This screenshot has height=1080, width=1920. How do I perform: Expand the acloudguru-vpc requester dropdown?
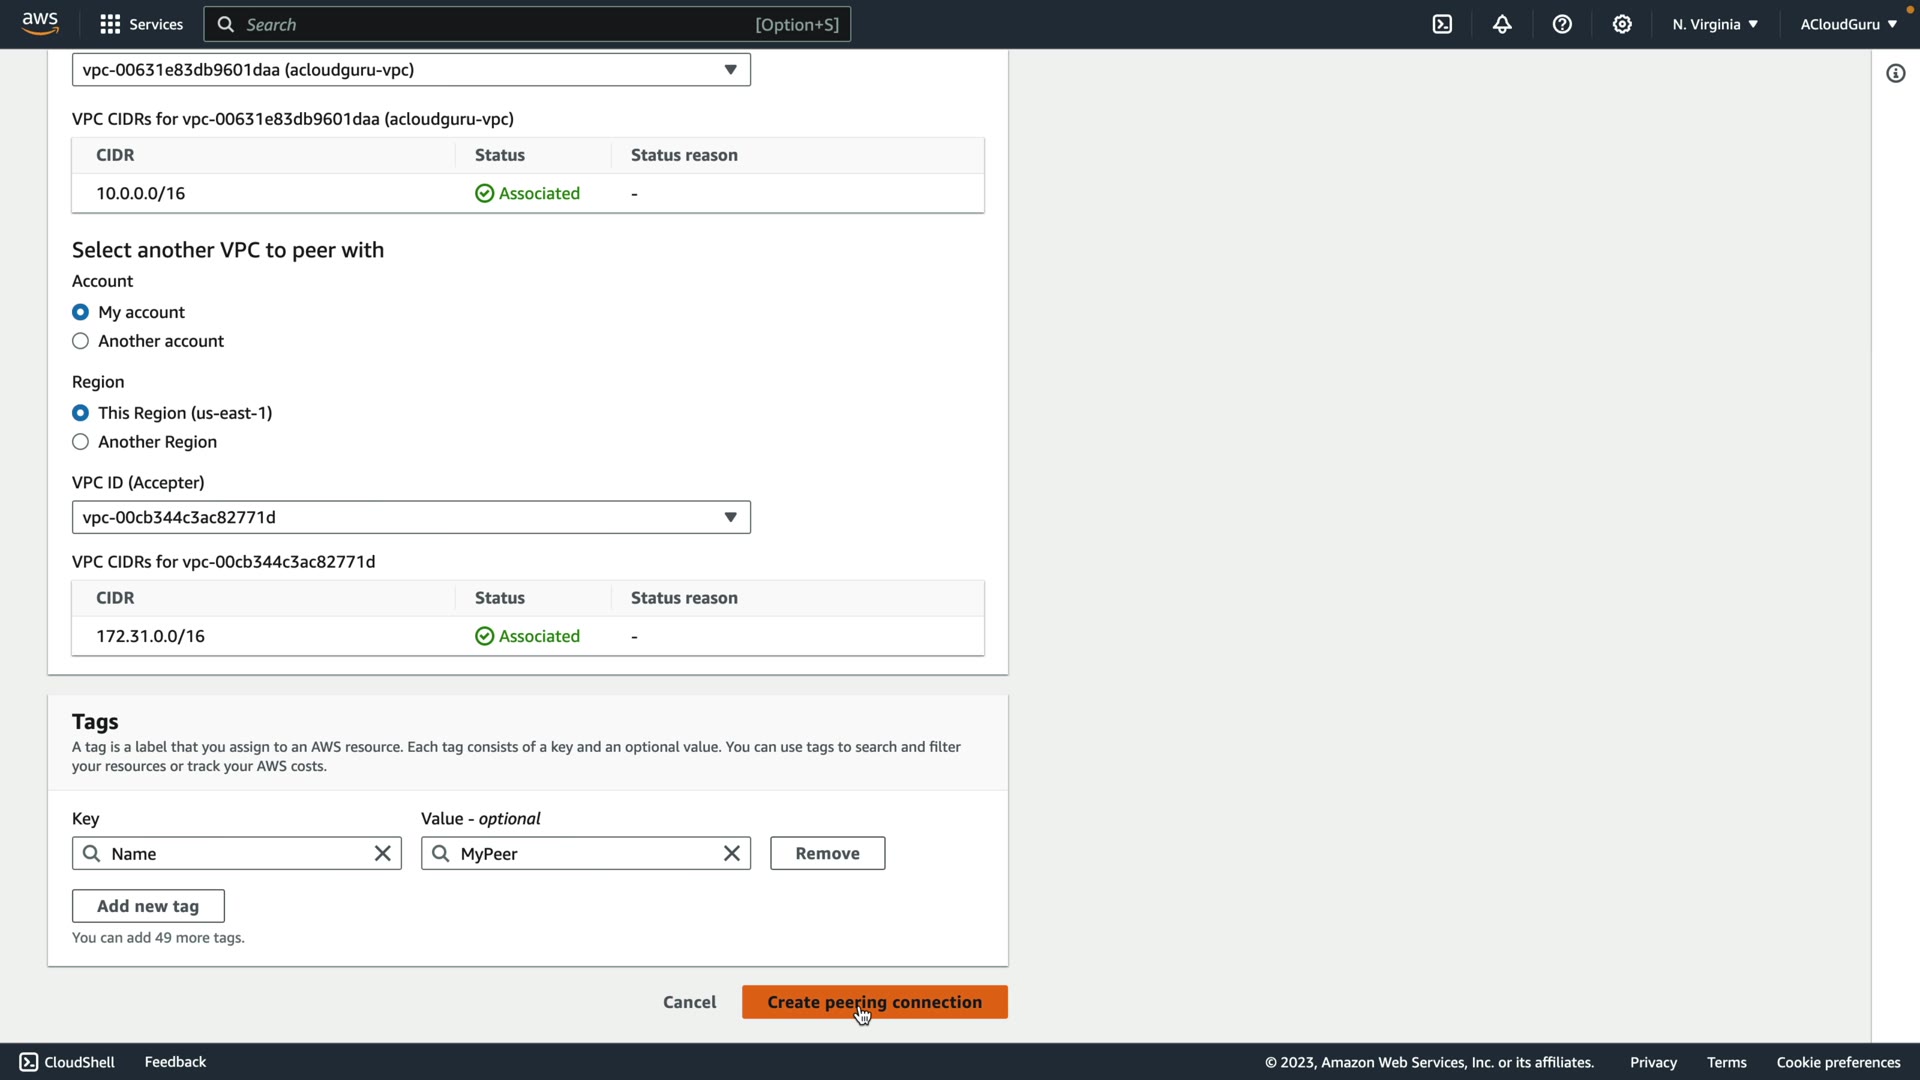pyautogui.click(x=410, y=70)
